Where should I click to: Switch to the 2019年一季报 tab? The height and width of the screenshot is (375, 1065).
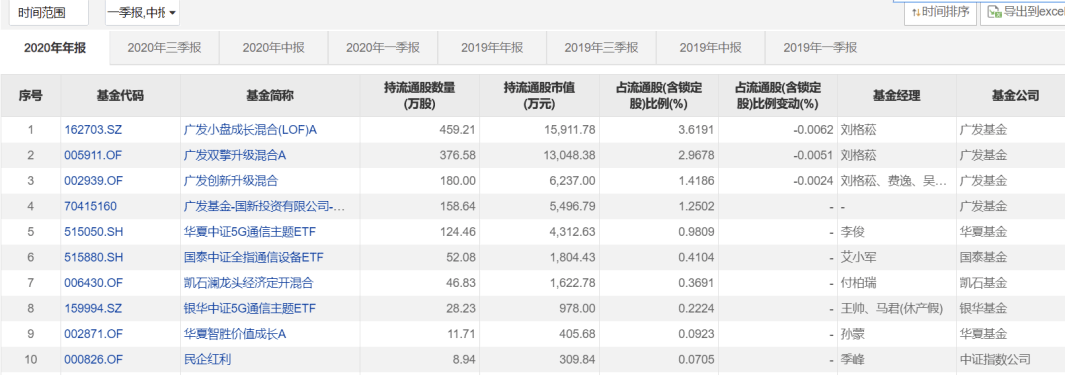820,48
